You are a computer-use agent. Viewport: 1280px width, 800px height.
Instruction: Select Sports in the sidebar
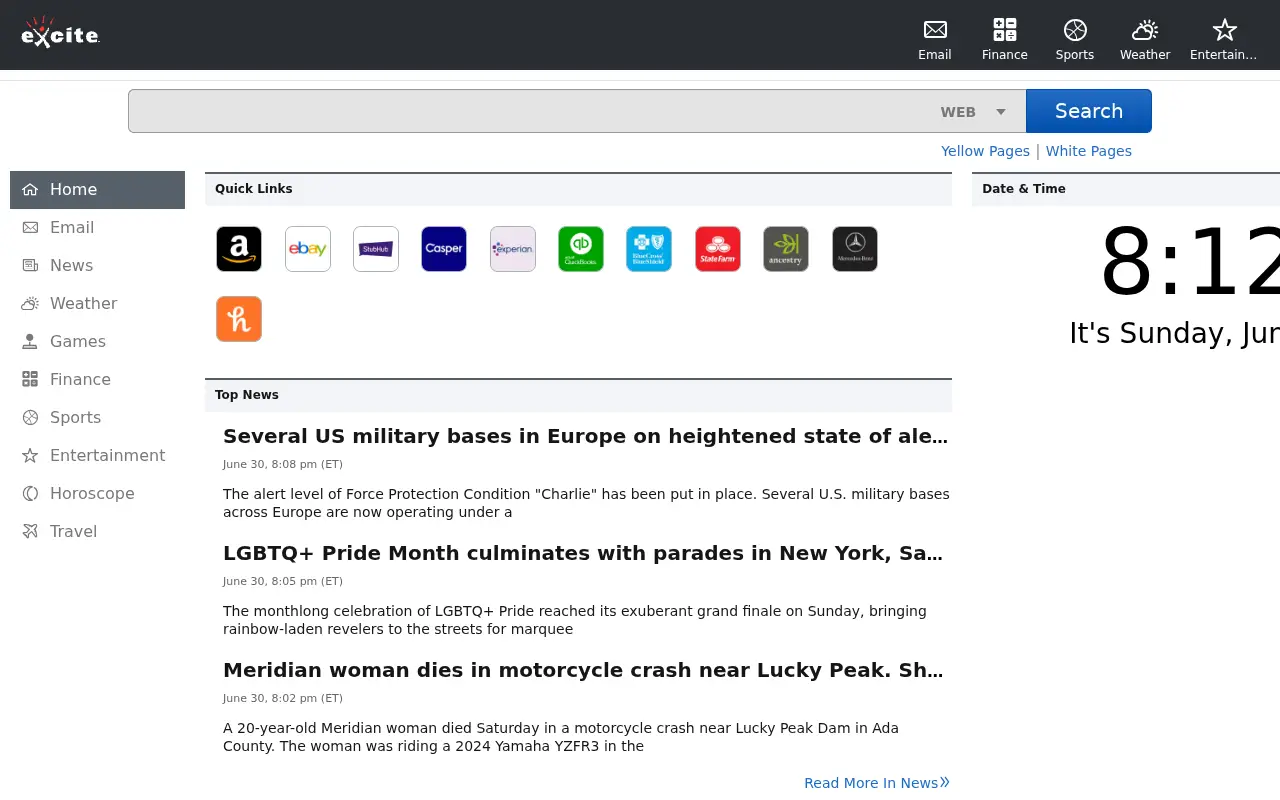97,418
